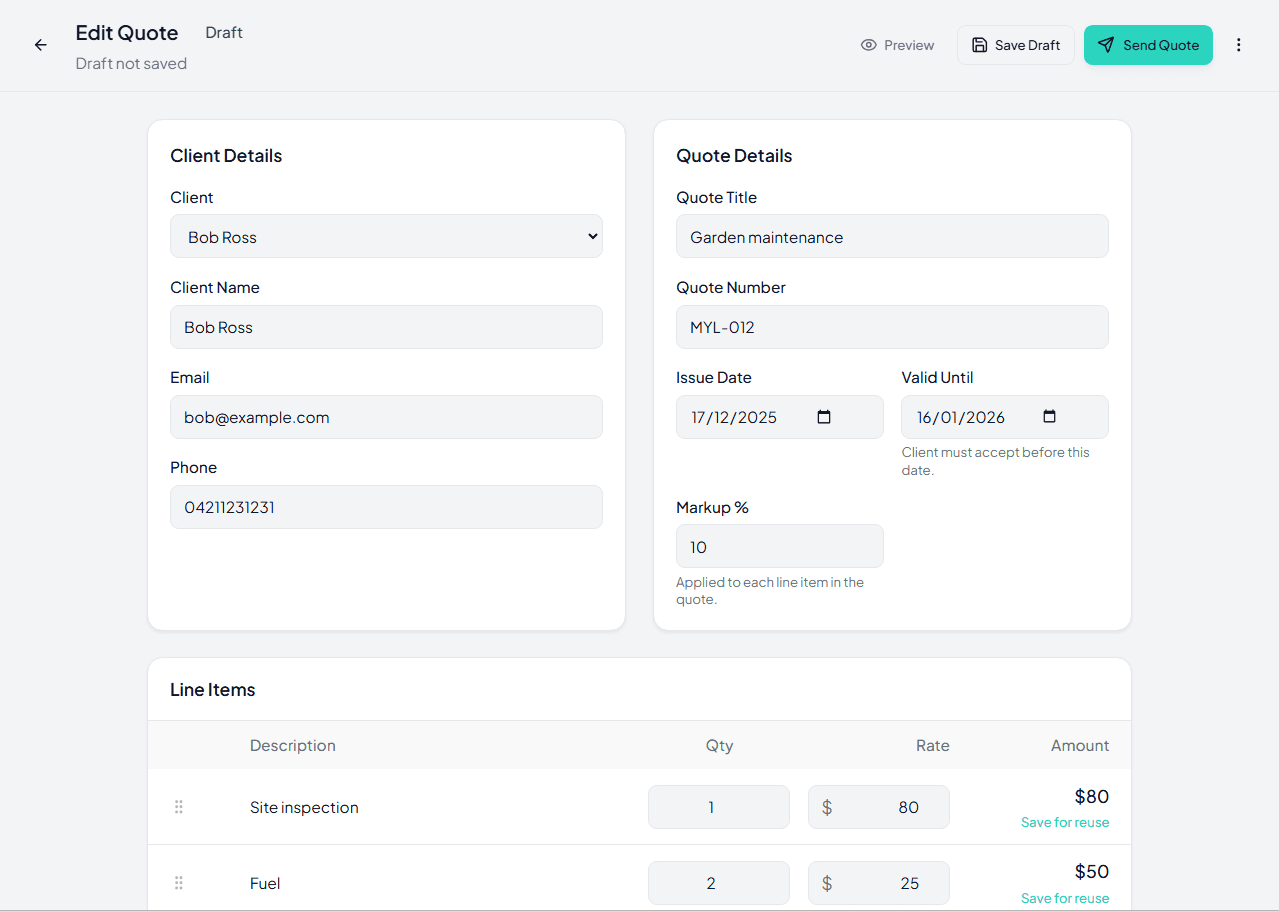Click the drag handle beside Site inspection
Screen dimensions: 1279x912
(x=178, y=807)
